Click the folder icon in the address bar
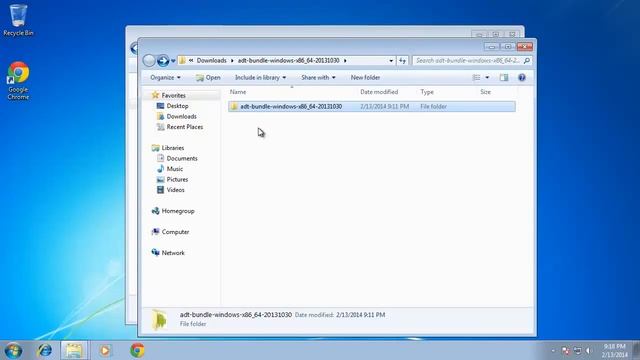The width and height of the screenshot is (640, 360). [x=182, y=60]
